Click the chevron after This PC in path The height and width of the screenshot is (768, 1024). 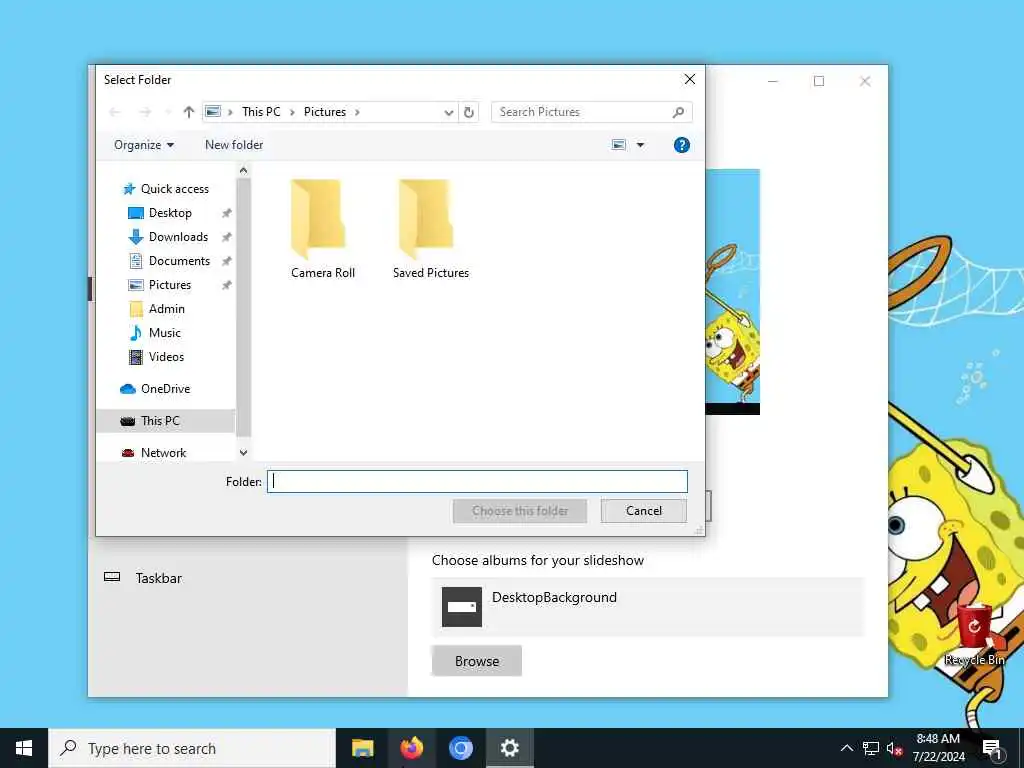tap(291, 112)
